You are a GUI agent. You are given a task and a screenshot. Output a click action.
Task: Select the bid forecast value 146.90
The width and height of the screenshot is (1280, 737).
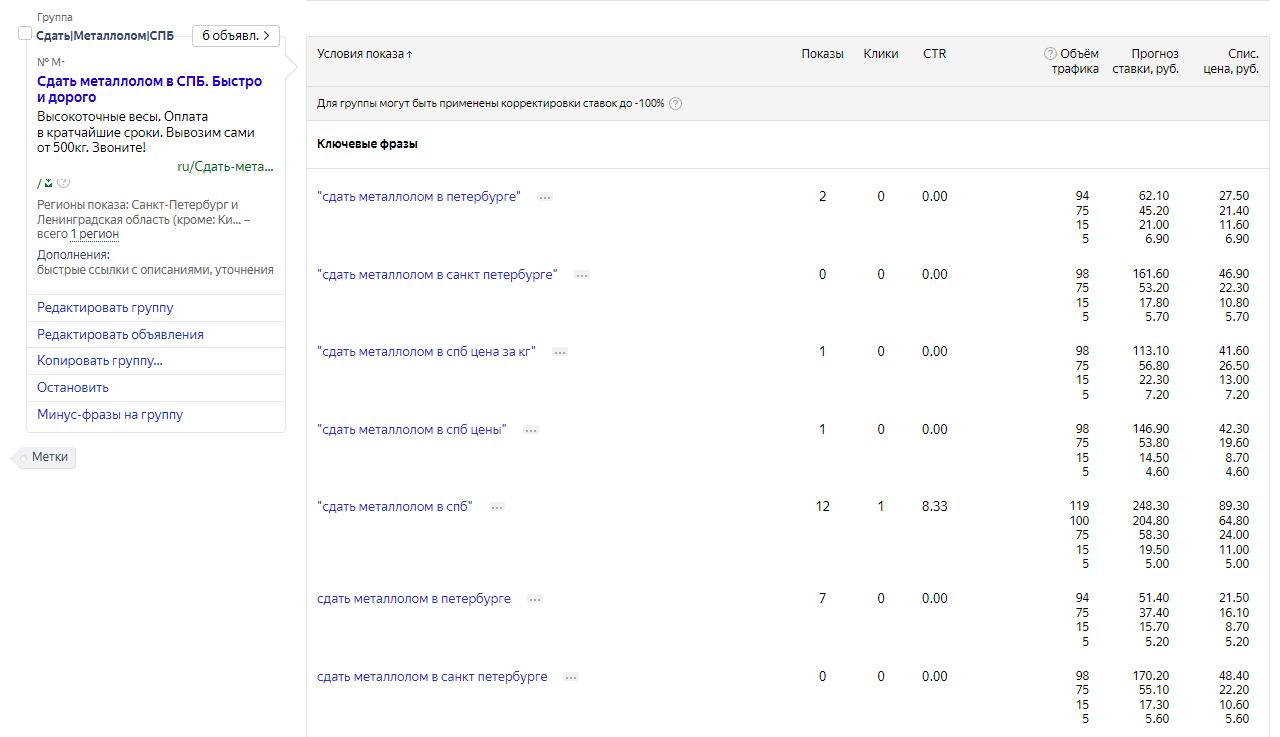[x=1153, y=429]
